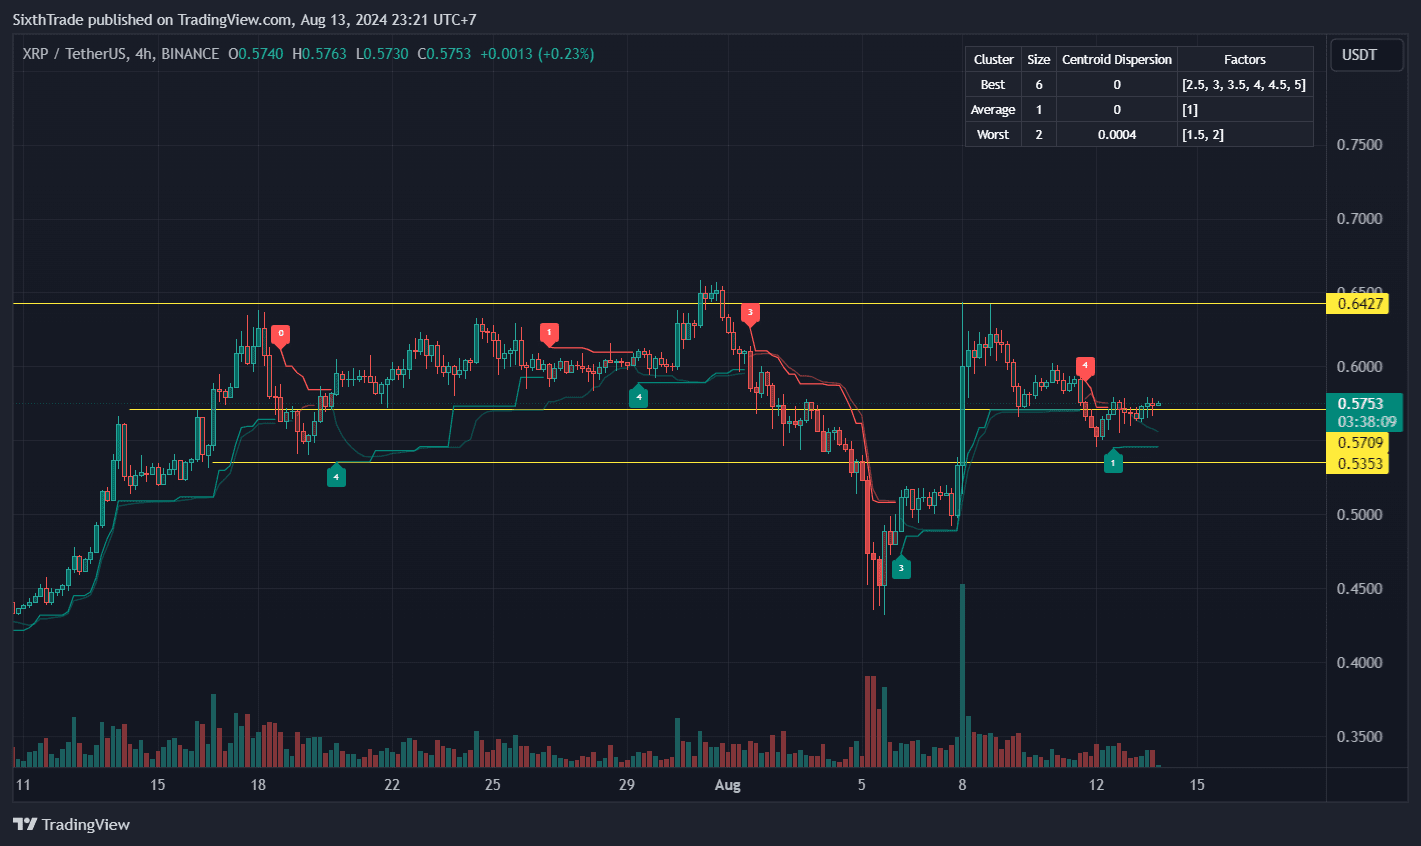Click the green buy signal marker labeled 3
Image resolution: width=1421 pixels, height=846 pixels.
(900, 568)
